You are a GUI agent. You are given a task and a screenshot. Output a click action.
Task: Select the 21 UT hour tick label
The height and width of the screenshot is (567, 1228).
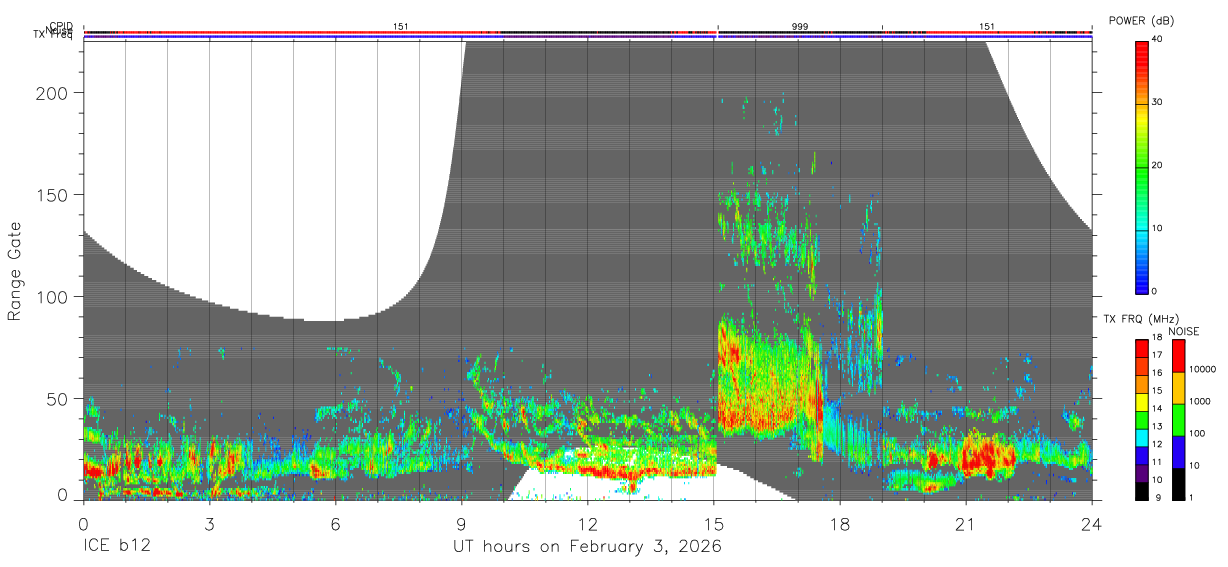tap(966, 524)
